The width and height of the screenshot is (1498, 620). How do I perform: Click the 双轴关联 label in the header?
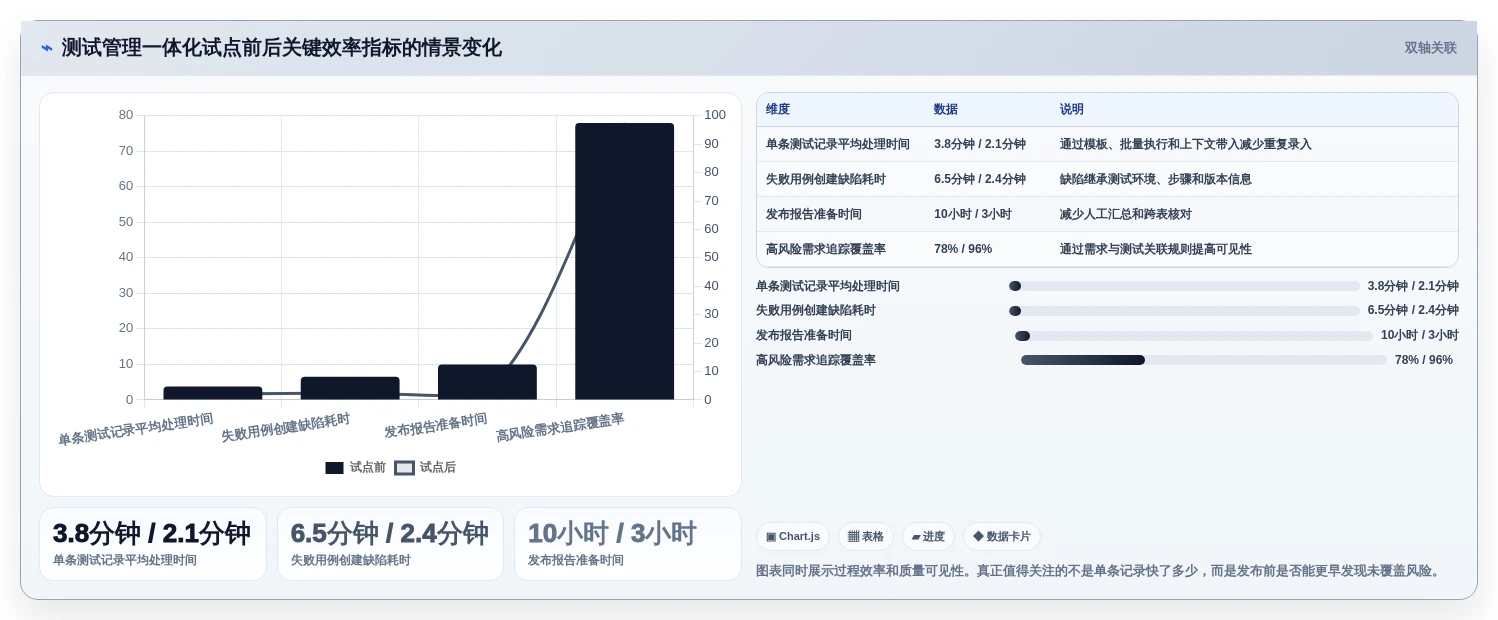pyautogui.click(x=1430, y=48)
